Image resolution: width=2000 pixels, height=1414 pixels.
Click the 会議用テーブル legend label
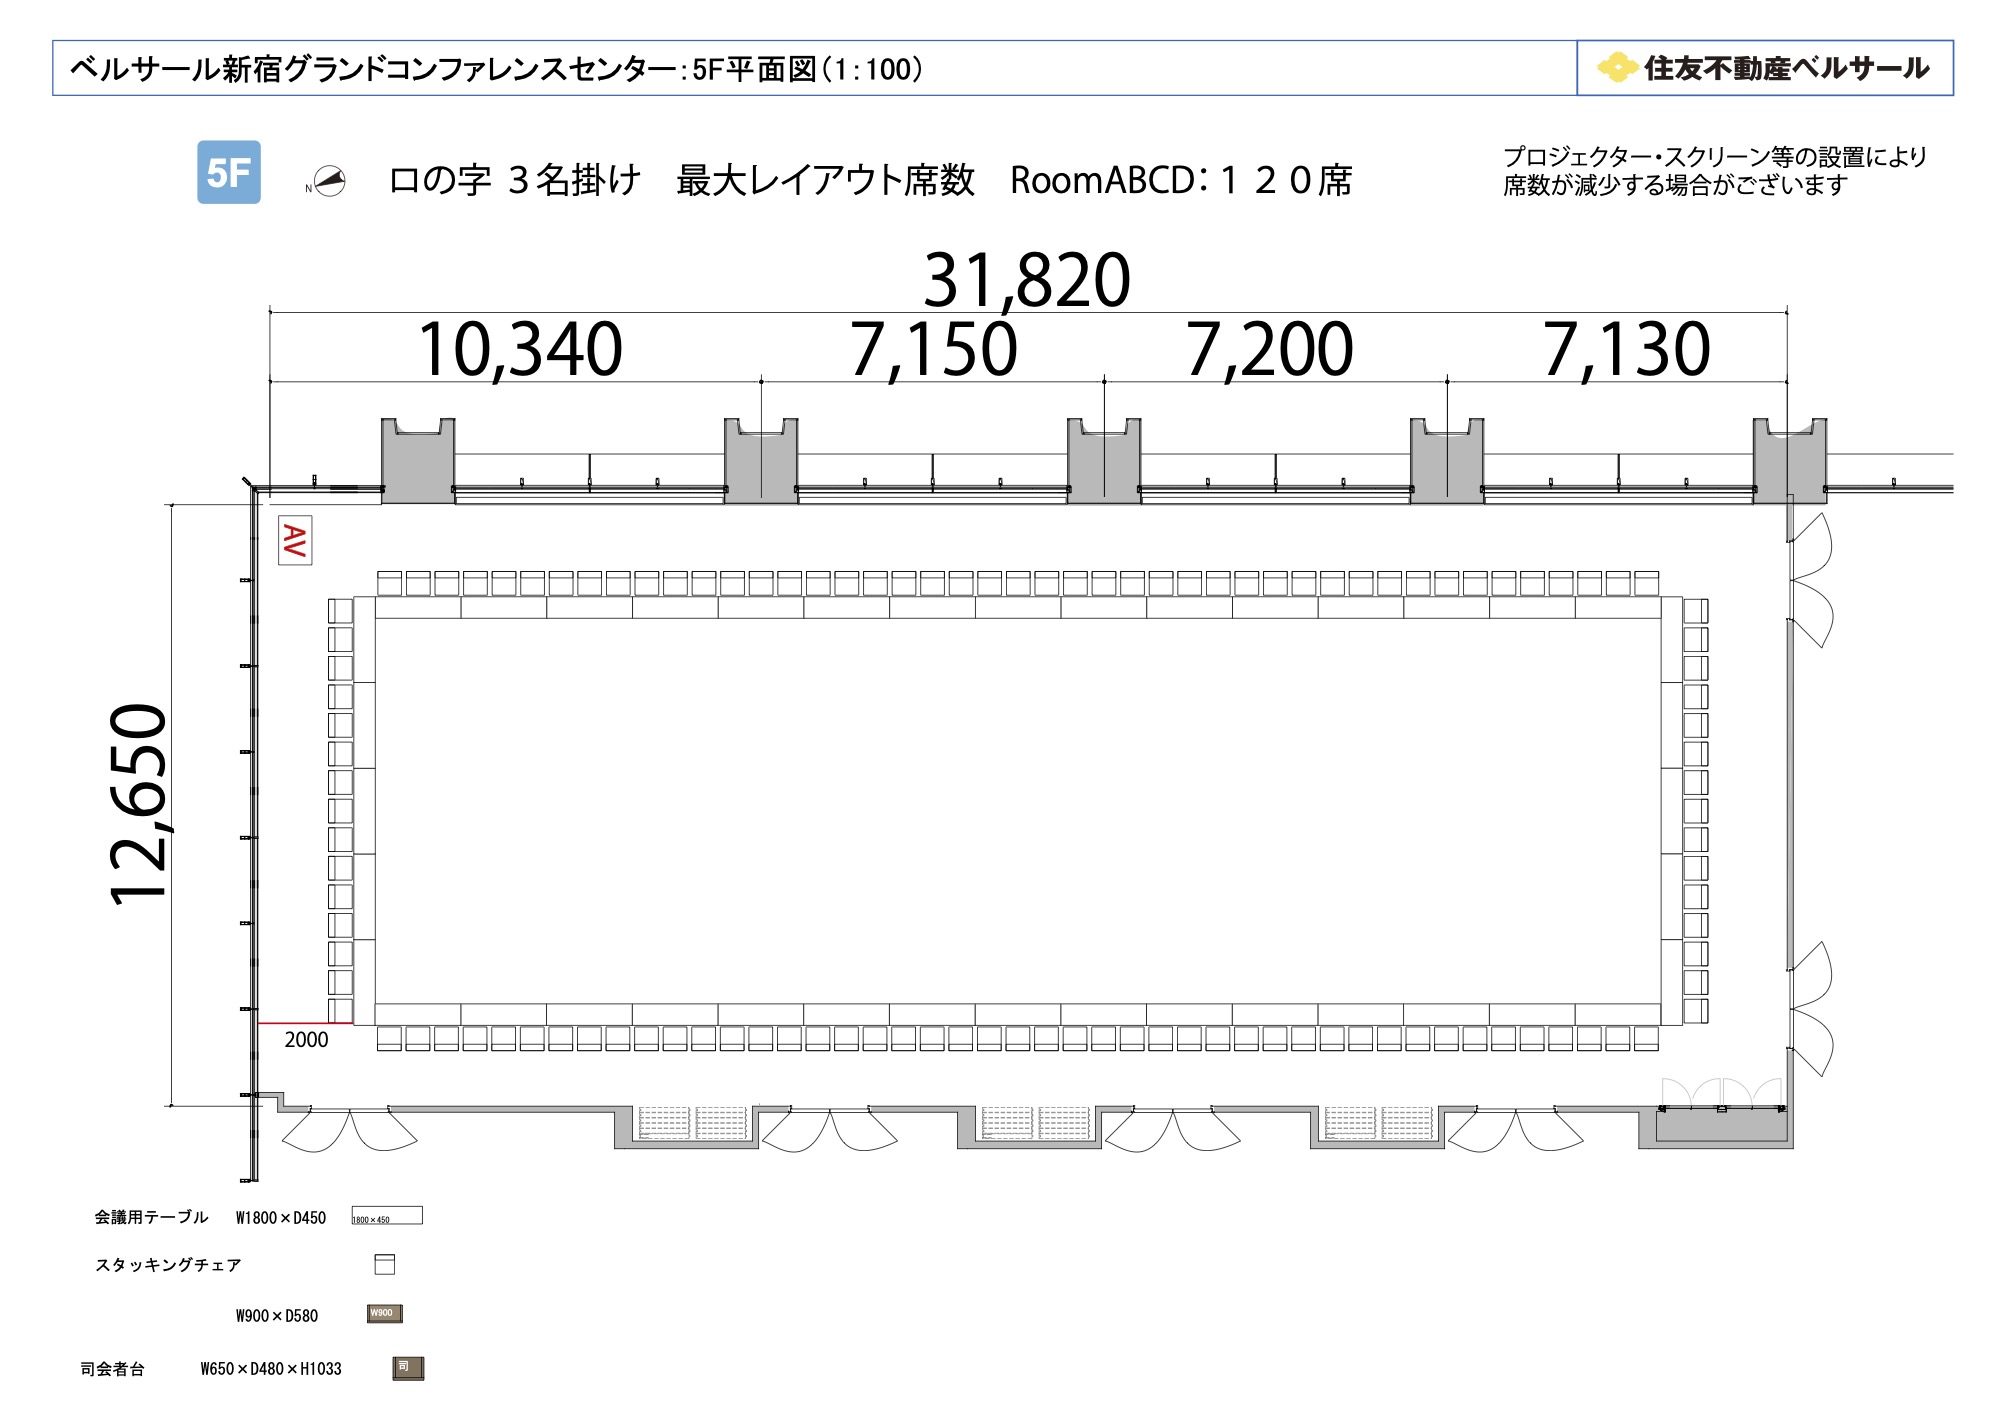(151, 1217)
